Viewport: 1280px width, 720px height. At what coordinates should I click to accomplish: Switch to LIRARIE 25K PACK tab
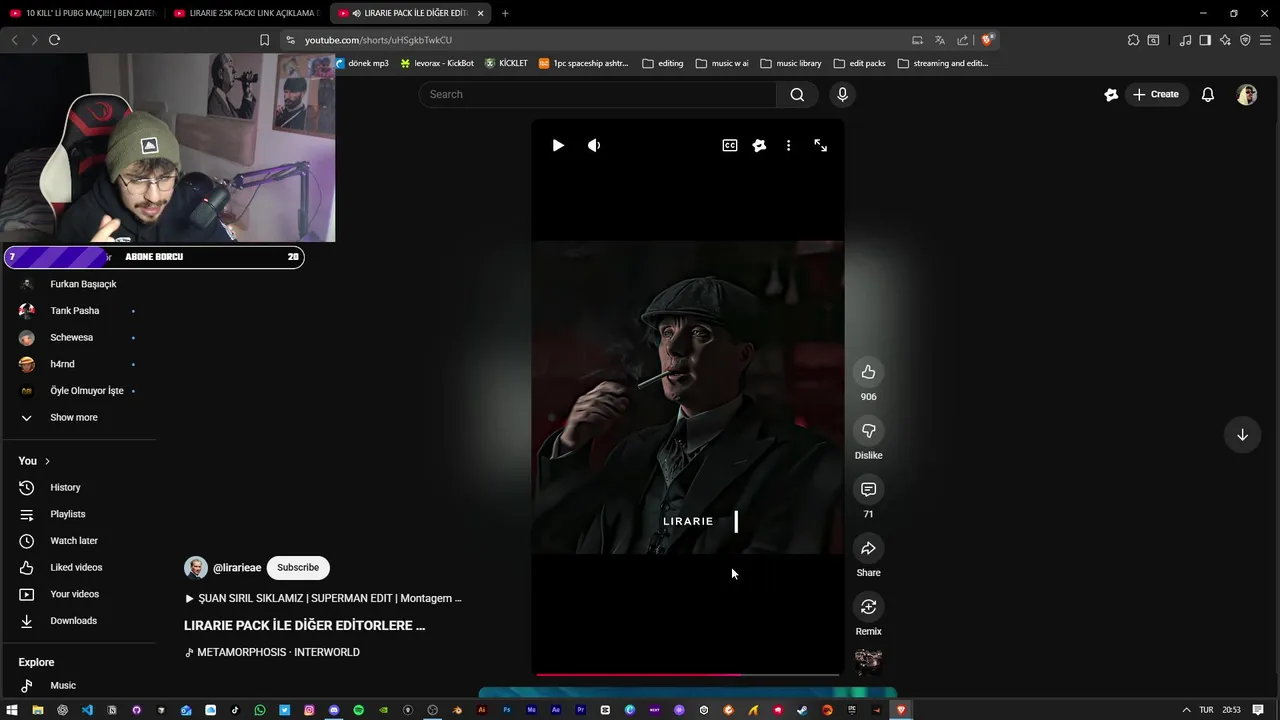point(246,13)
